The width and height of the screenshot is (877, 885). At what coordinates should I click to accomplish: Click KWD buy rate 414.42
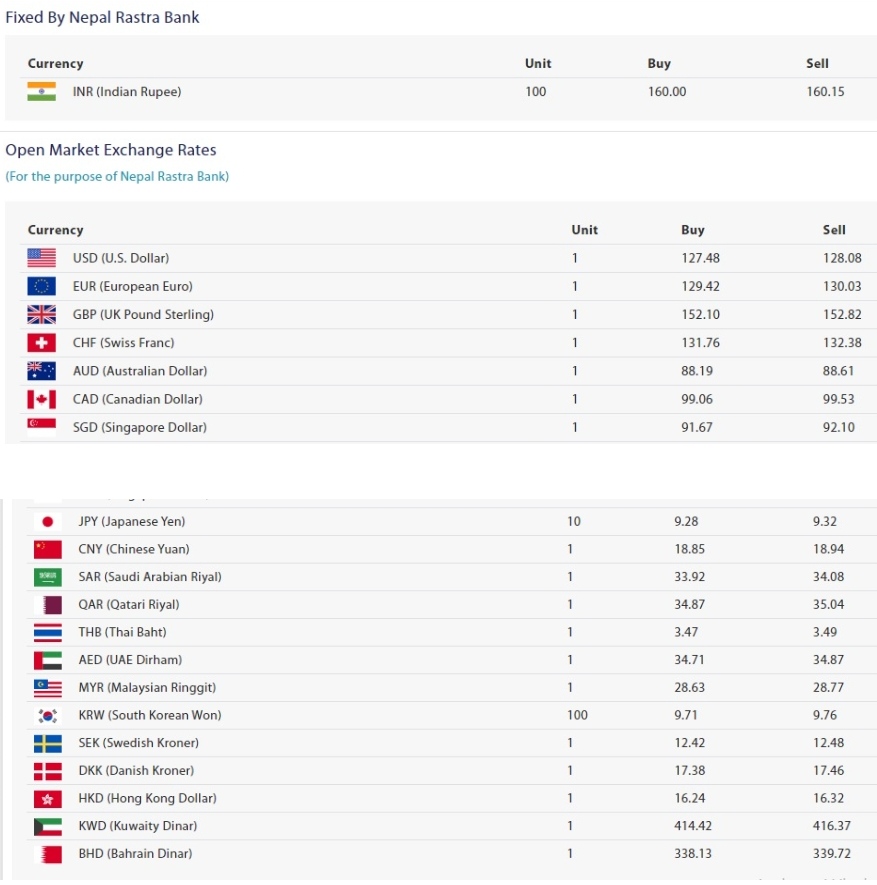693,826
